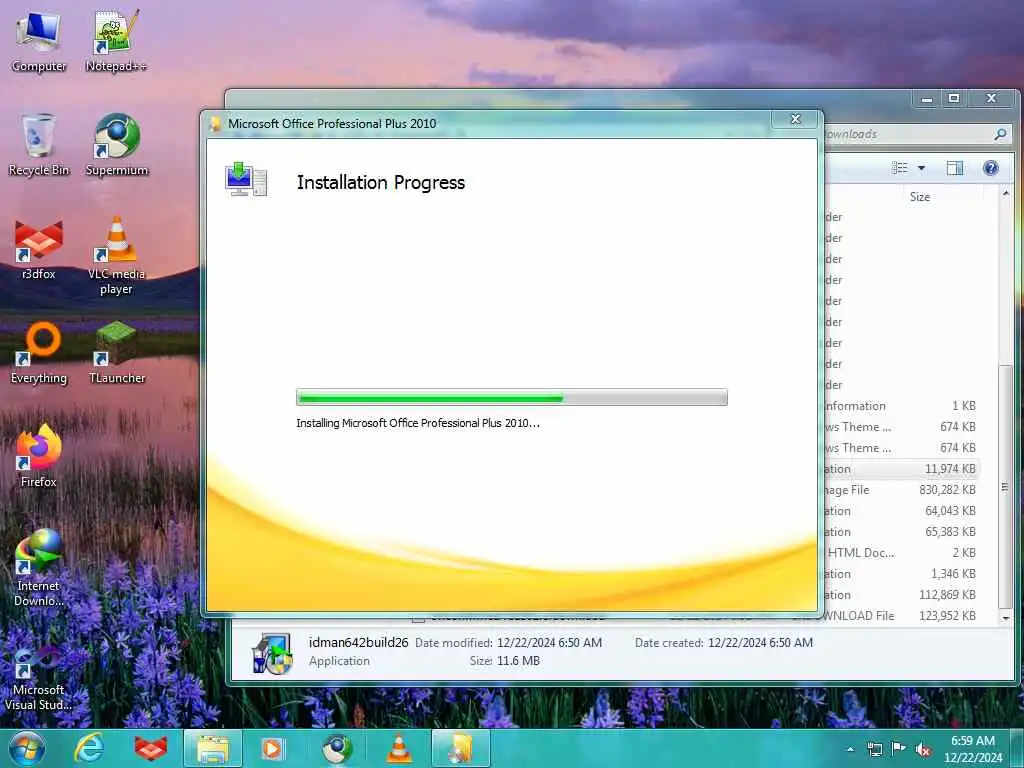This screenshot has height=768, width=1024.
Task: Close the Office Professional Plus 2010 setup dialog
Action: [x=795, y=120]
